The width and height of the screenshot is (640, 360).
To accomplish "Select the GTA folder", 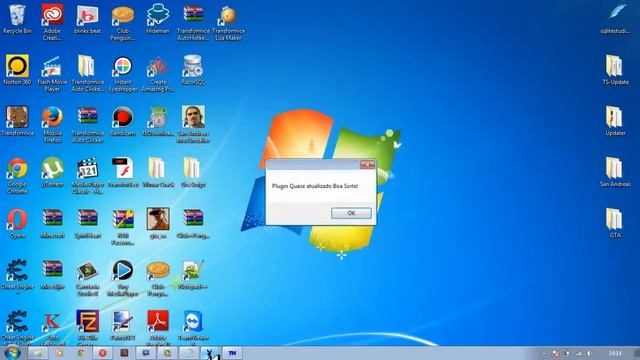I will 616,224.
